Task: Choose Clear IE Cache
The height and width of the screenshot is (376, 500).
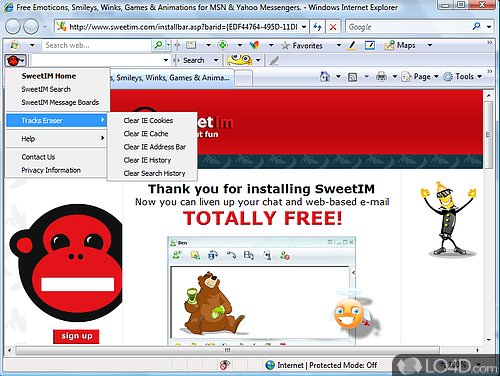Action: 152,134
